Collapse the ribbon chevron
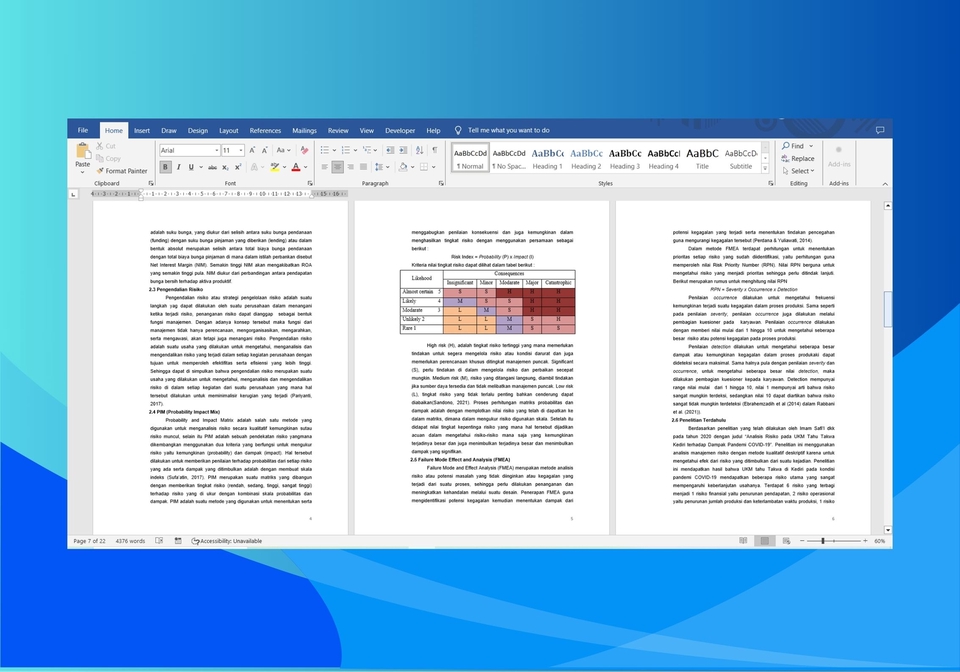Viewport: 960px width, 672px height. (x=885, y=184)
